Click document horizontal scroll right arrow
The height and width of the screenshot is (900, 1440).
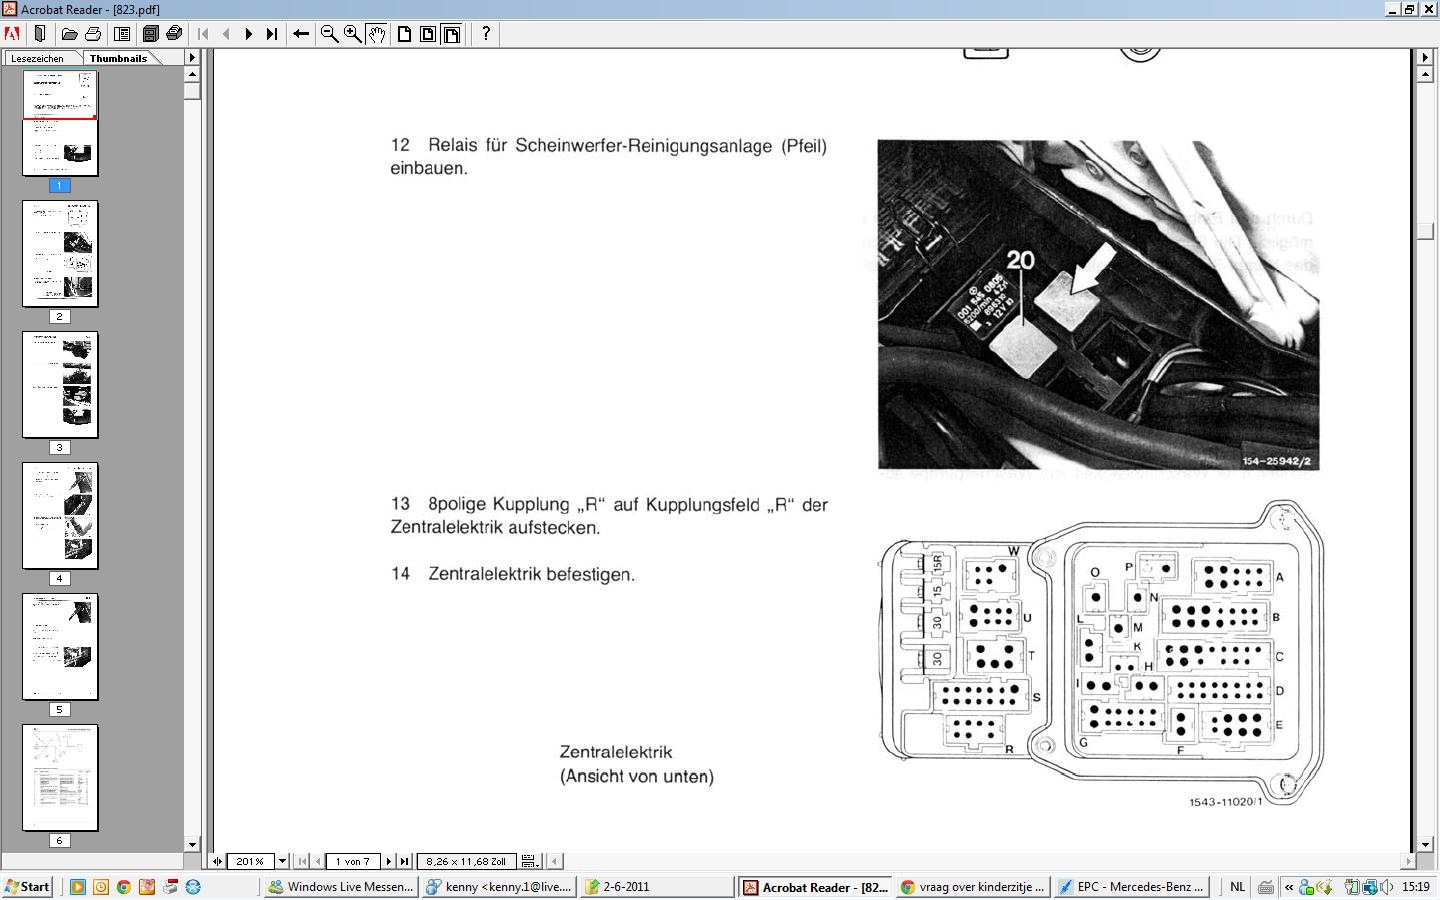1410,861
